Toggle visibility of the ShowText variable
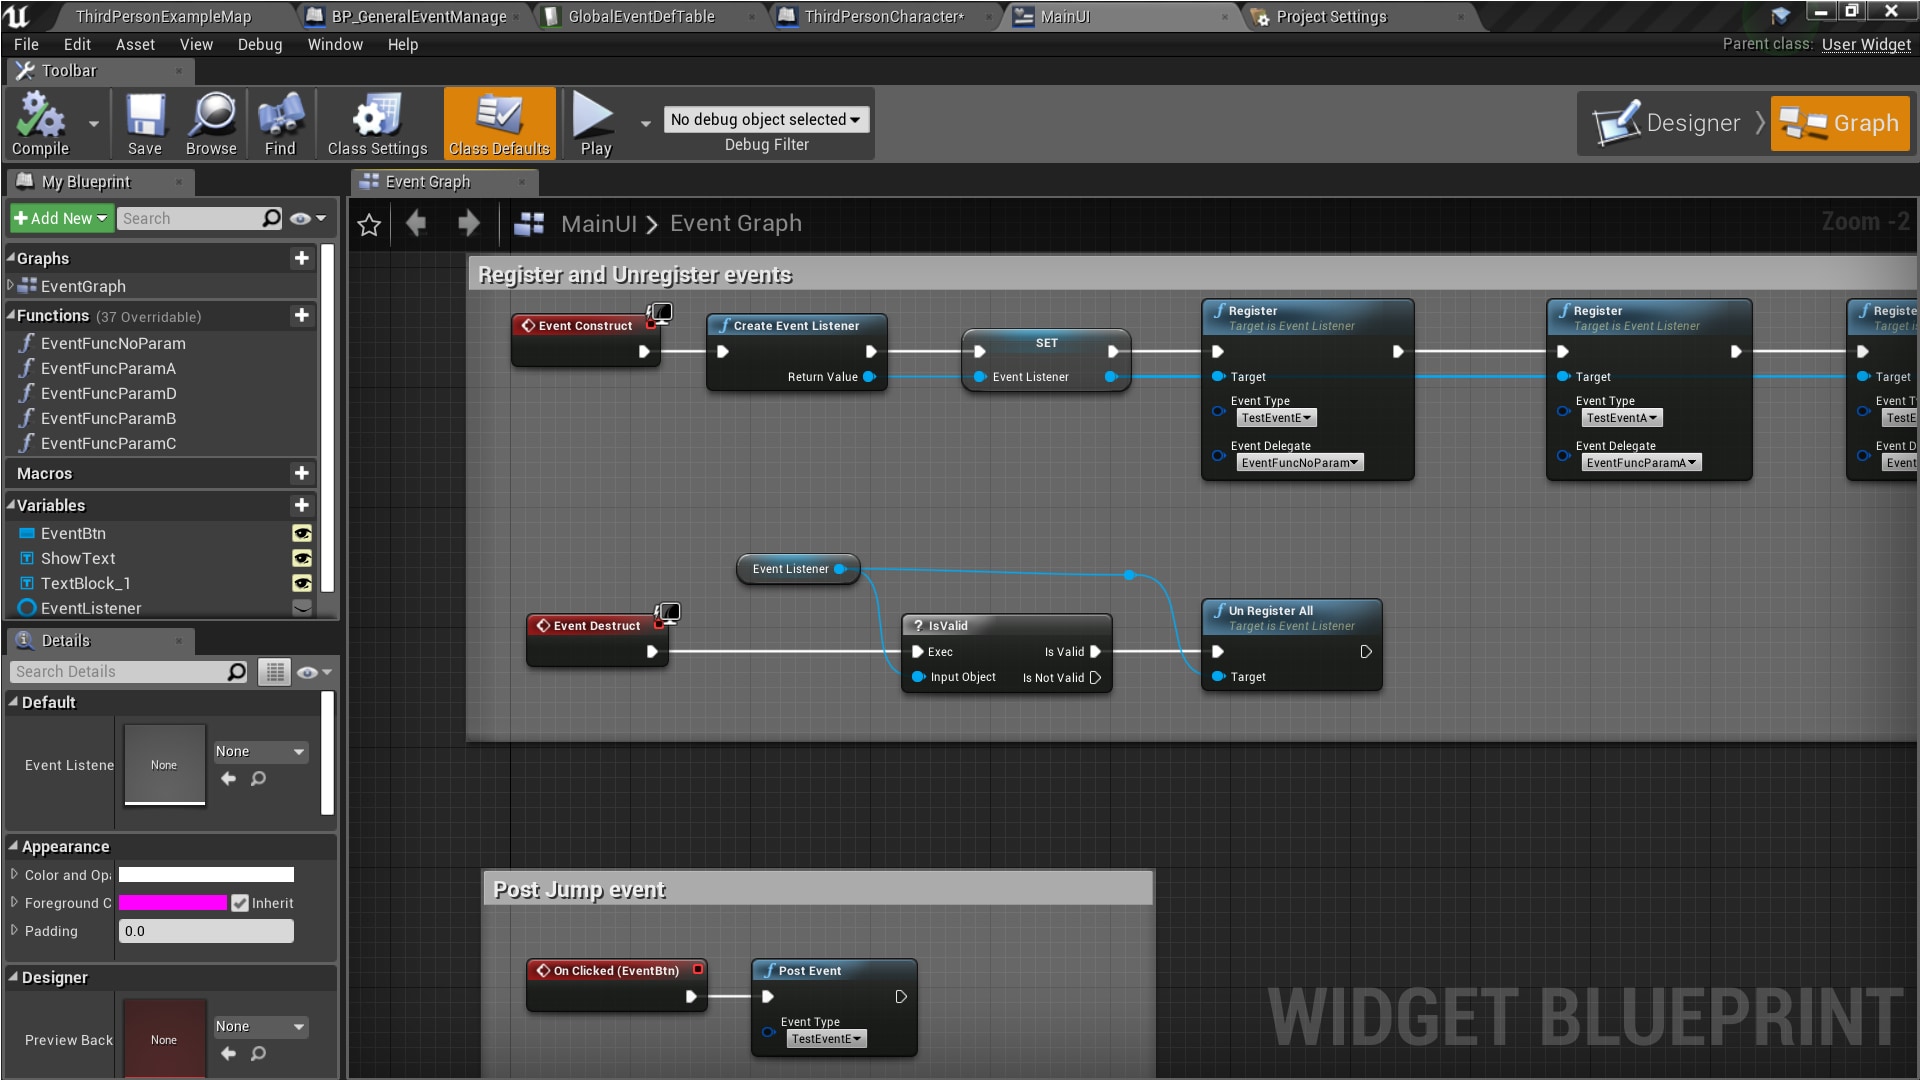The height and width of the screenshot is (1080, 1920). tap(303, 558)
